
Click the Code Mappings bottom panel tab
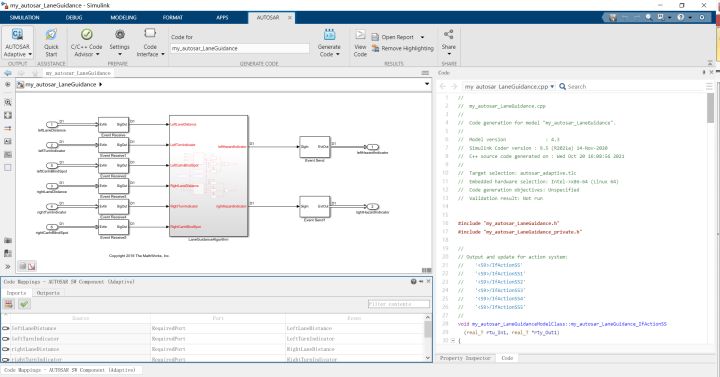[70, 370]
